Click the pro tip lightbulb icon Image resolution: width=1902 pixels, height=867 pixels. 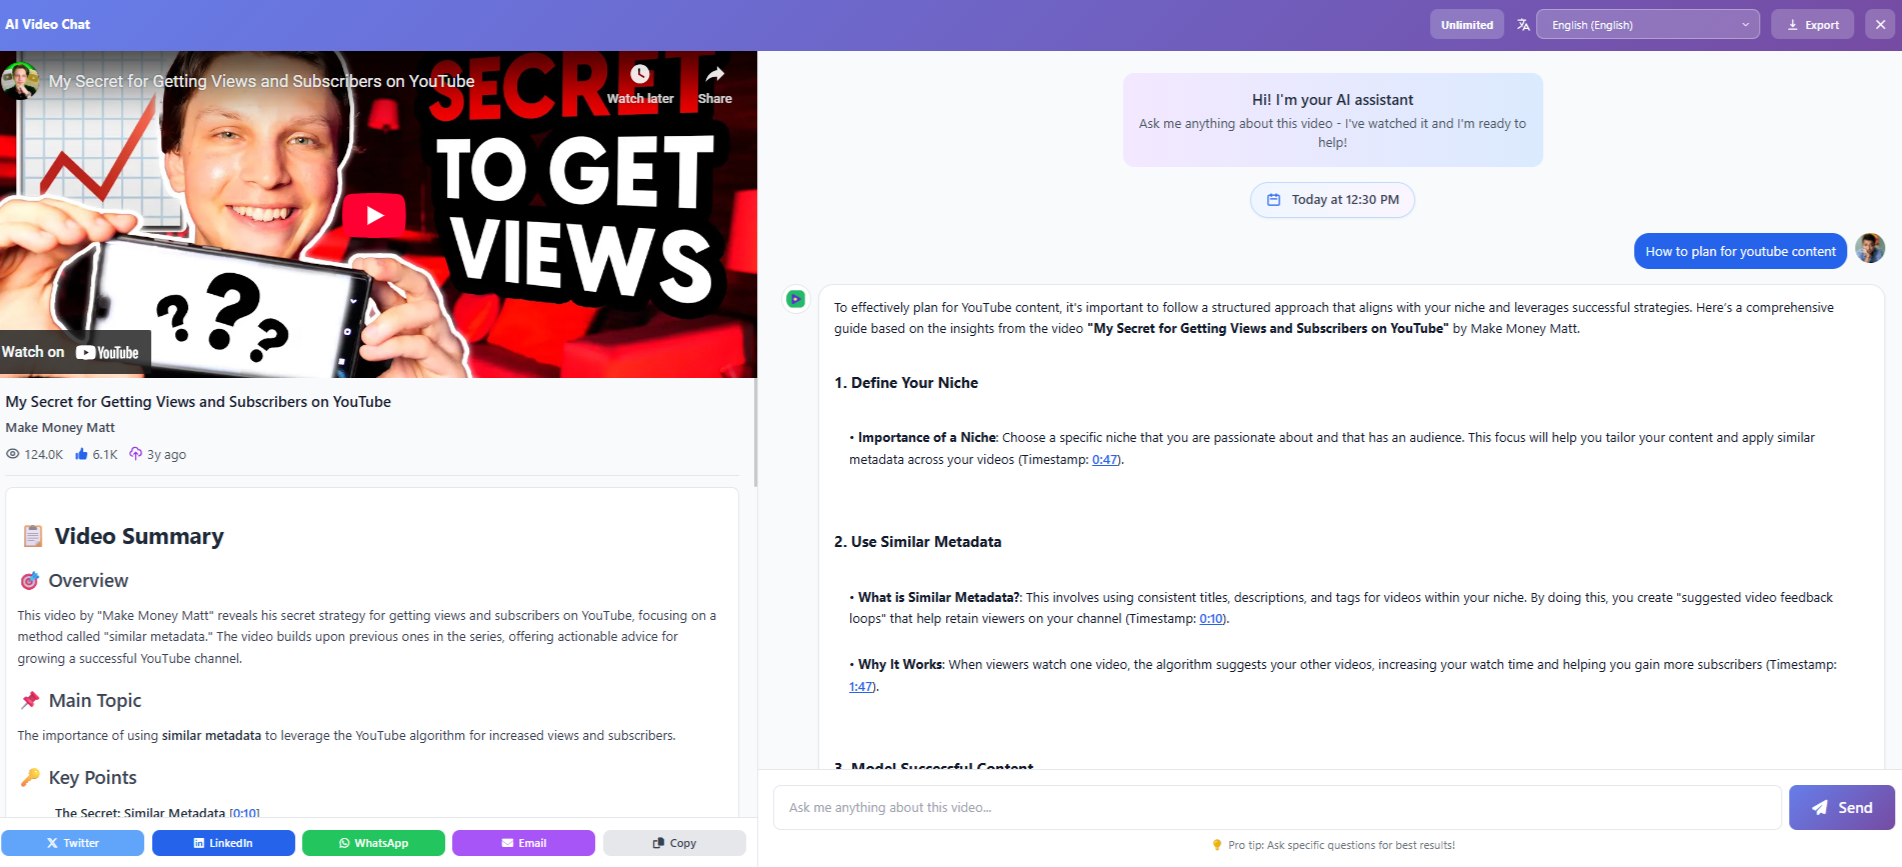[x=1217, y=845]
